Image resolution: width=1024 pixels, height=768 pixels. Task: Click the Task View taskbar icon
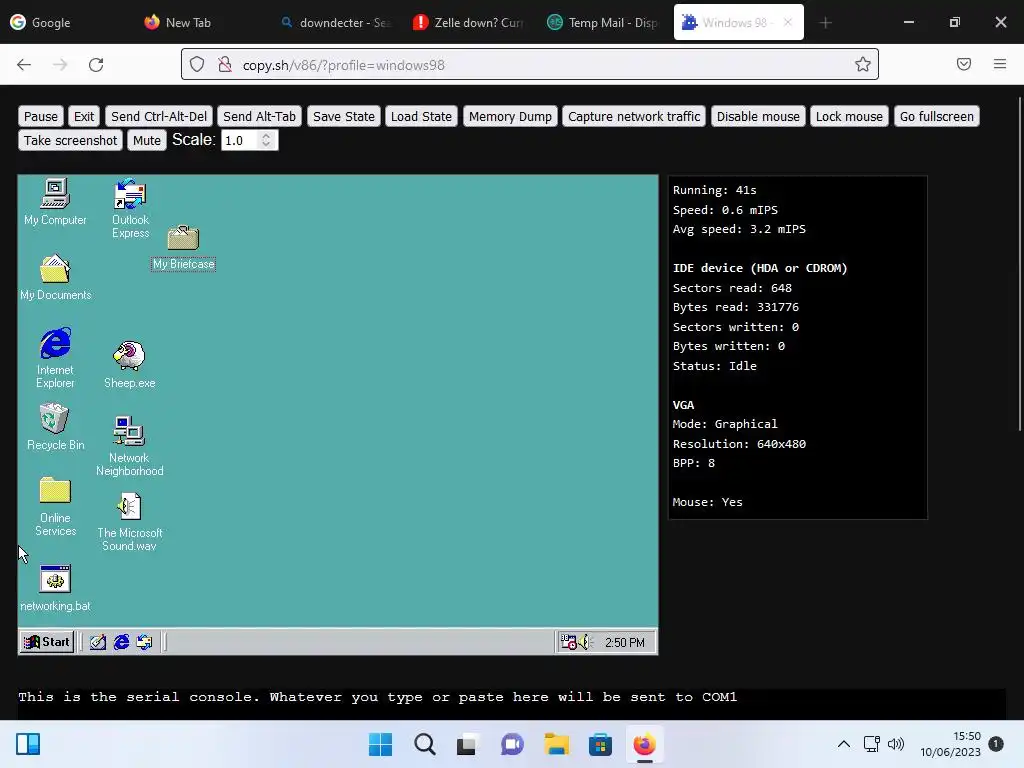[468, 744]
